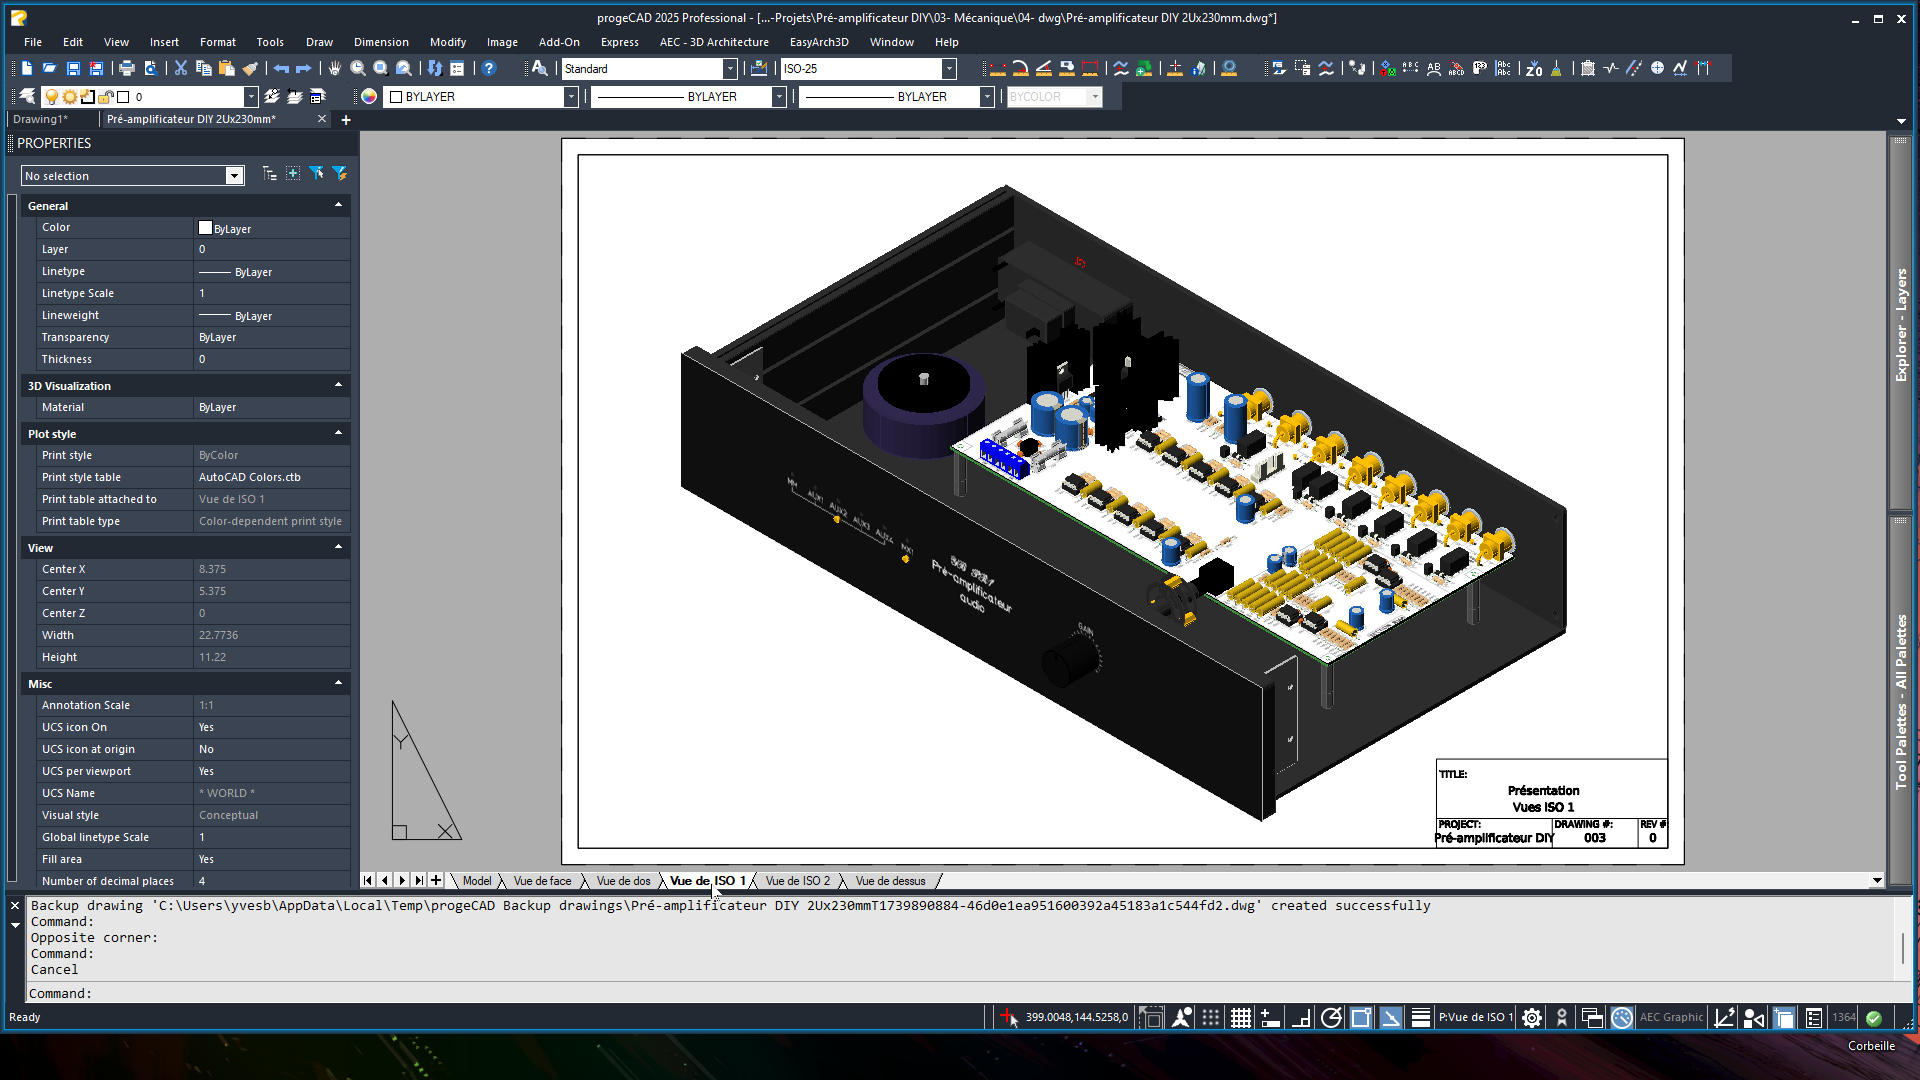Switch to 'Vue de ISO 2' layout tab
Viewport: 1920px width, 1080px height.
(797, 881)
